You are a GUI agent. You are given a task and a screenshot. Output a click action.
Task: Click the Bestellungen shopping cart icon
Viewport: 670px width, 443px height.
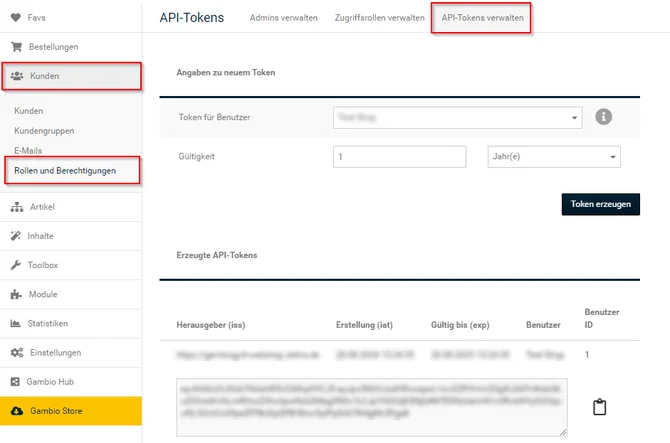point(17,47)
